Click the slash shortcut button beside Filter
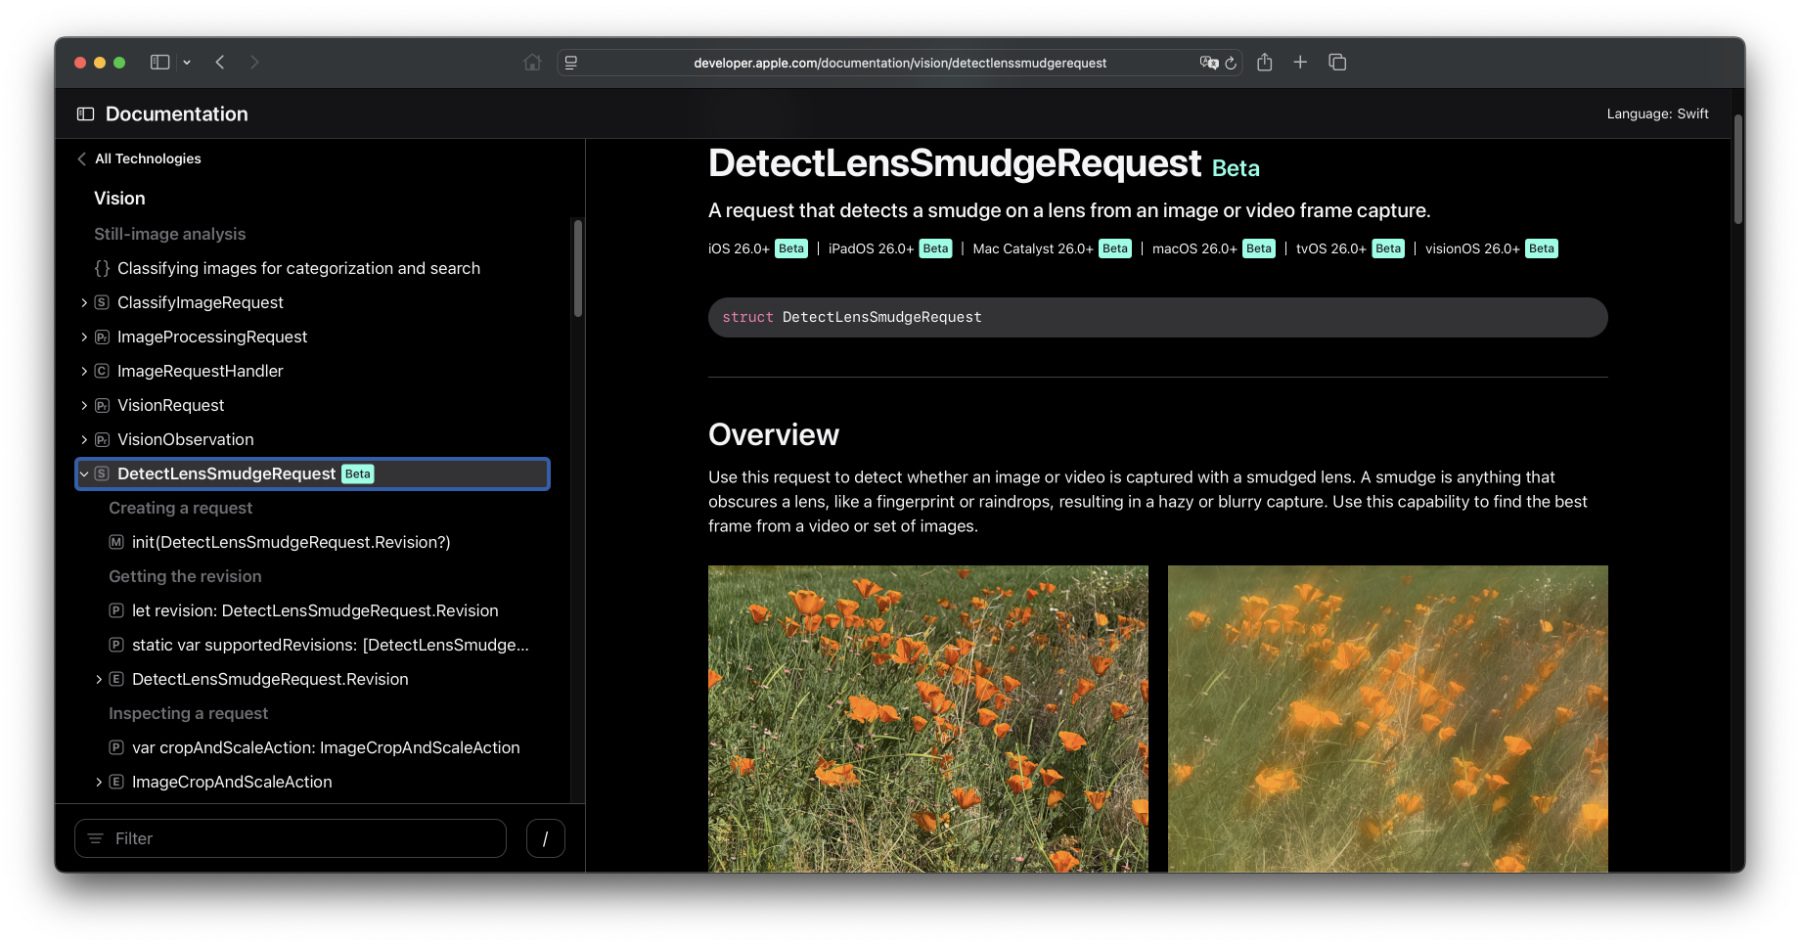This screenshot has height=945, width=1800. coord(545,839)
